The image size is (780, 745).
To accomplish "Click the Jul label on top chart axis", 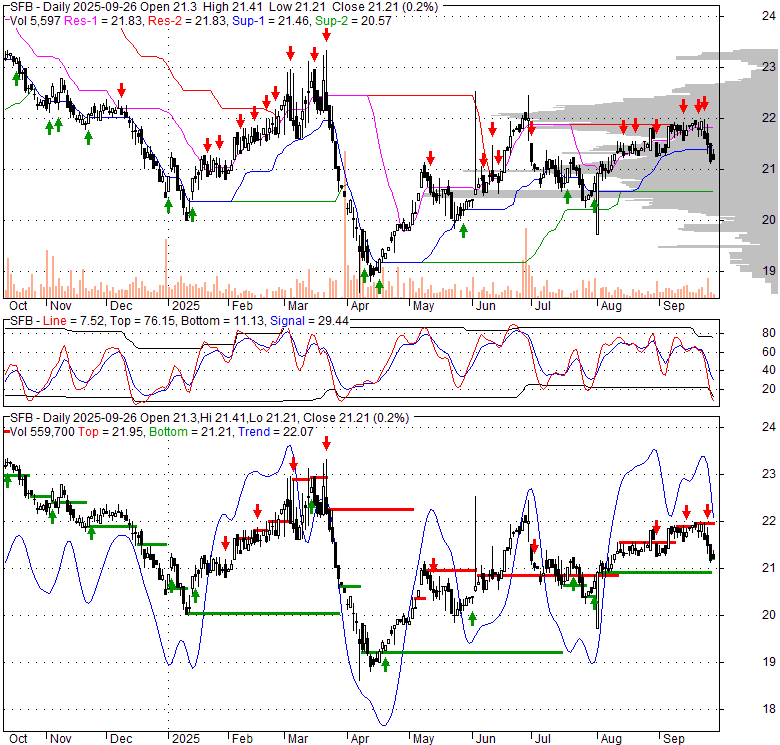I will [x=542, y=306].
